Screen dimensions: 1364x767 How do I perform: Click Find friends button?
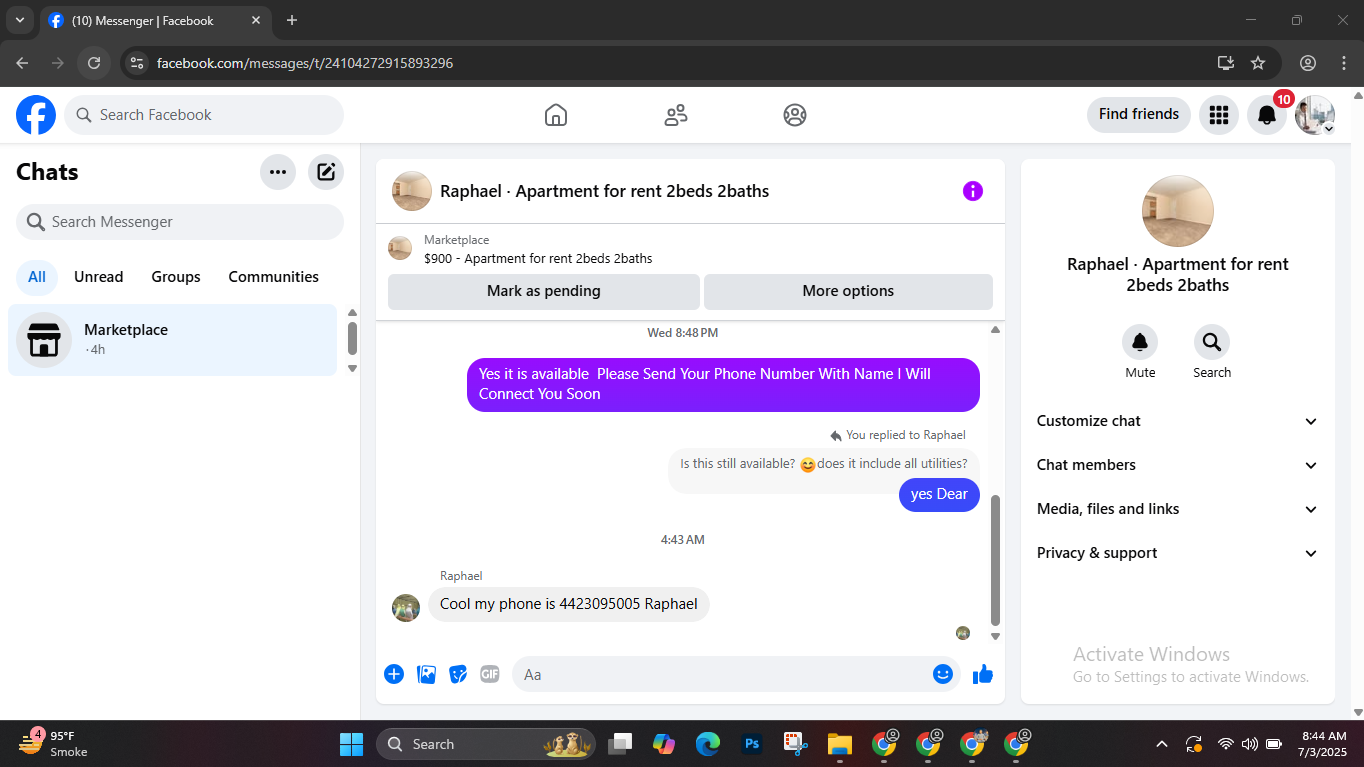pos(1139,114)
